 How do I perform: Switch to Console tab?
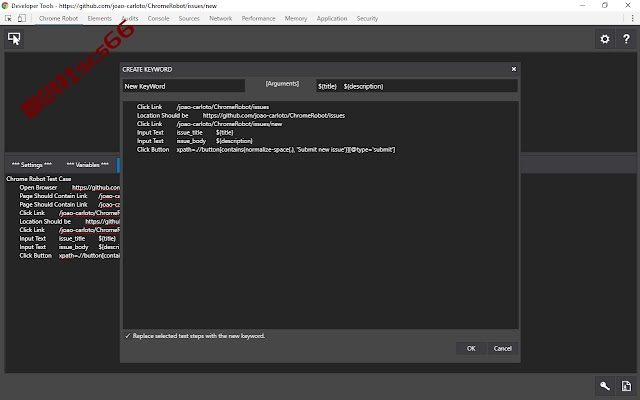158,18
